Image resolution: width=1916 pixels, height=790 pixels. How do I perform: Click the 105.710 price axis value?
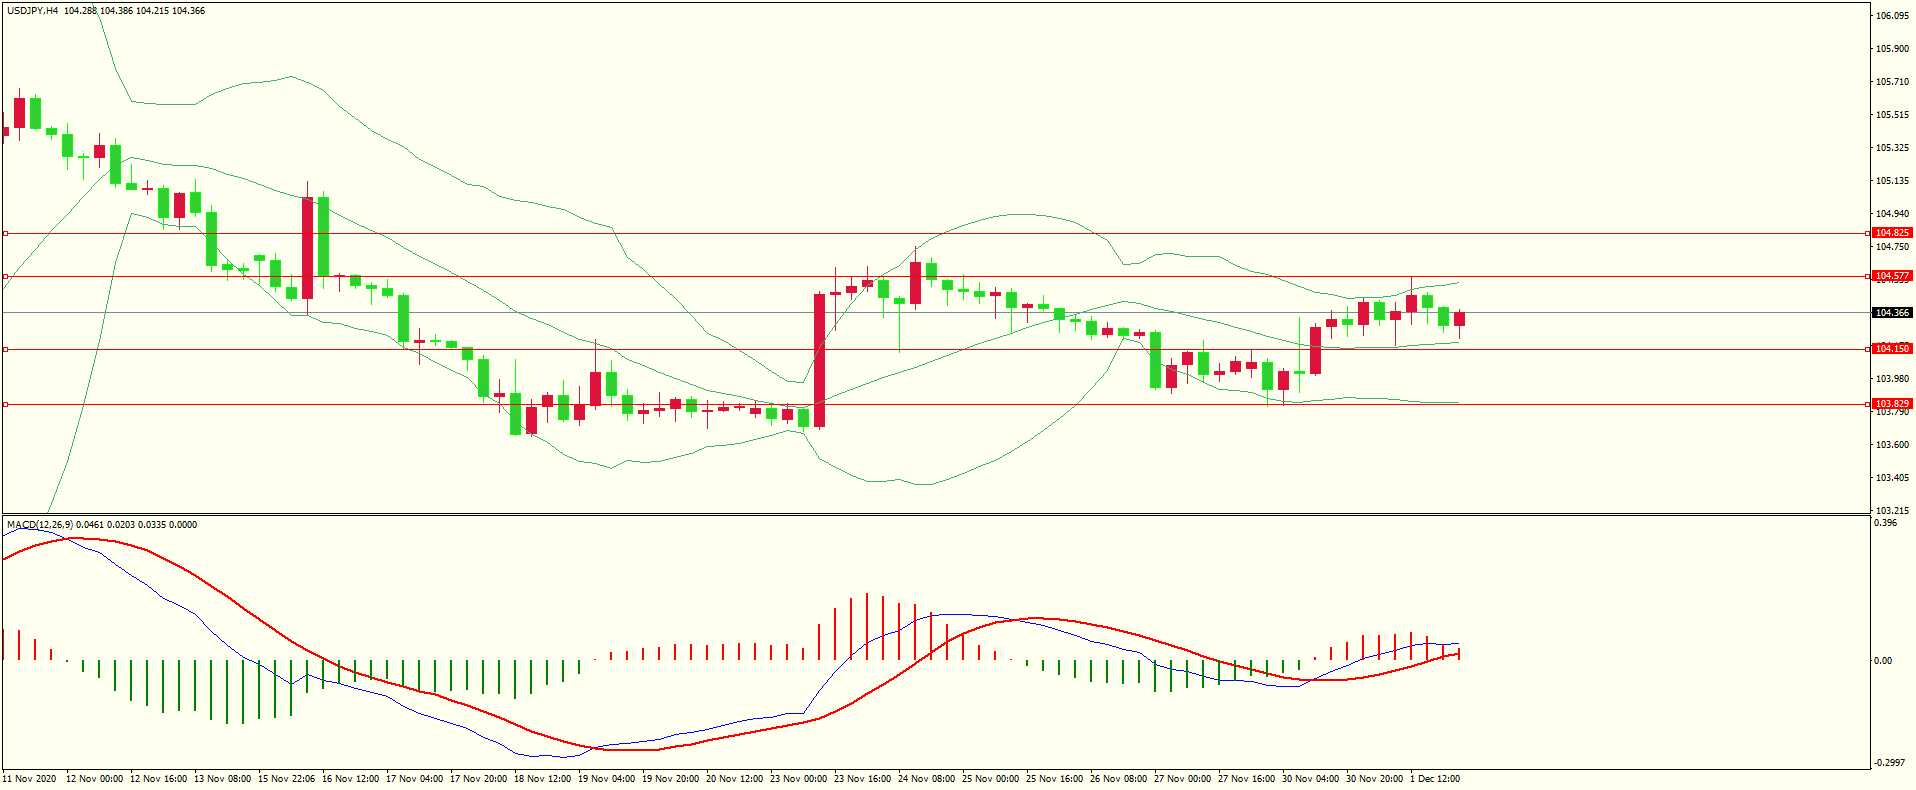point(1892,82)
